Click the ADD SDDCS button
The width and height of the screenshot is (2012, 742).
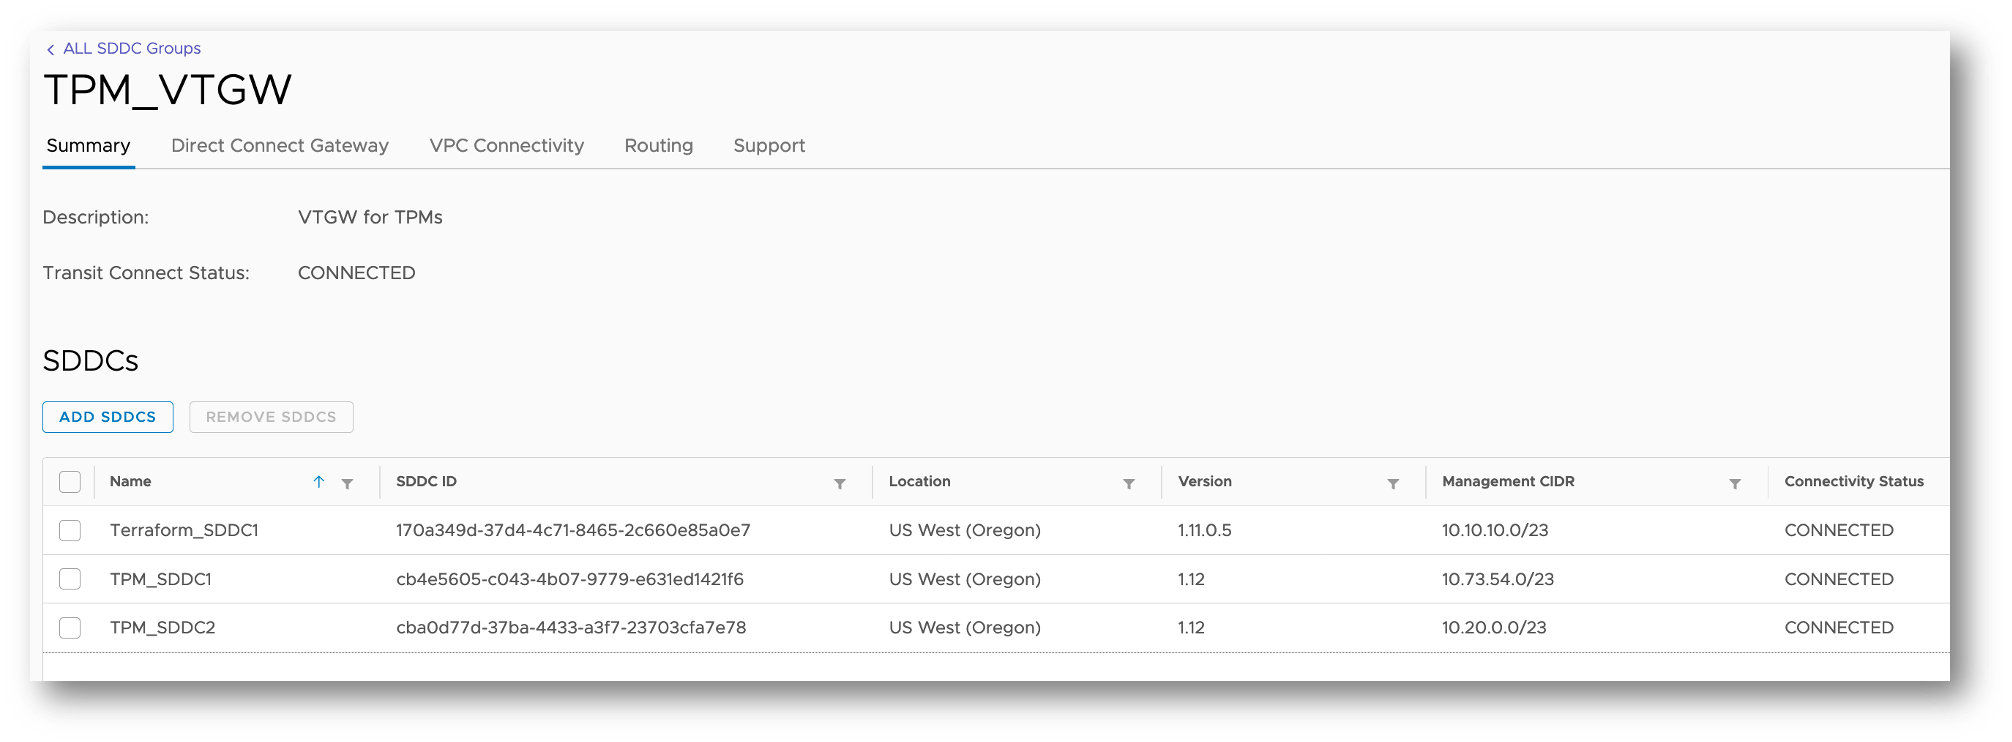pyautogui.click(x=108, y=417)
